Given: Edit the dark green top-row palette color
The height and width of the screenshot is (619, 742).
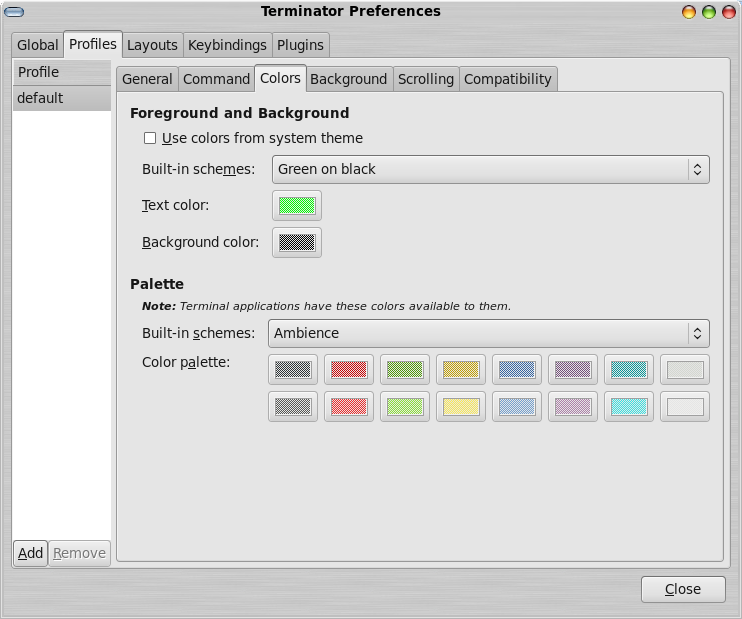Looking at the screenshot, I should coord(405,370).
